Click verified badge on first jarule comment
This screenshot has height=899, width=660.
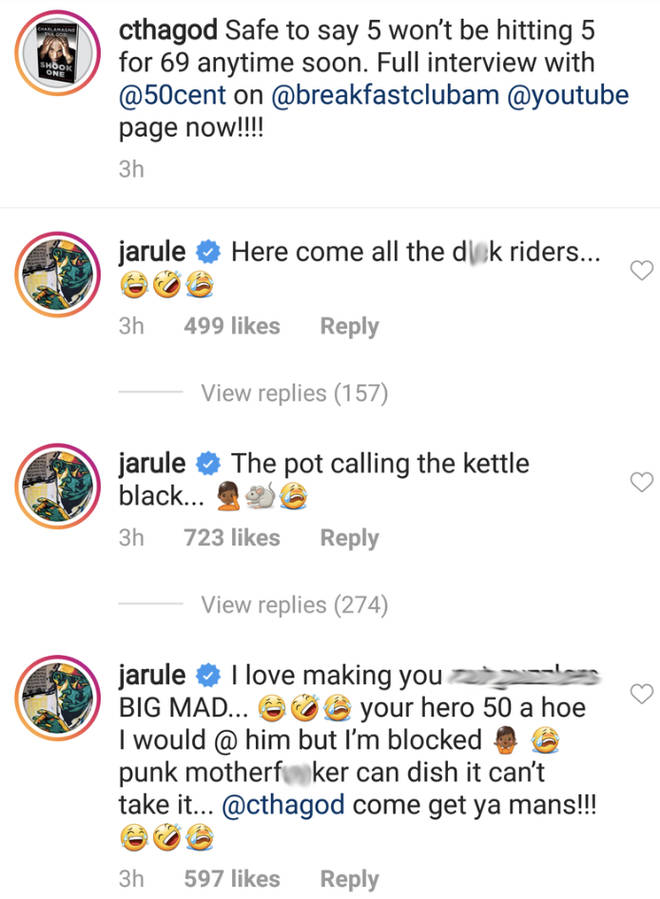pos(208,252)
